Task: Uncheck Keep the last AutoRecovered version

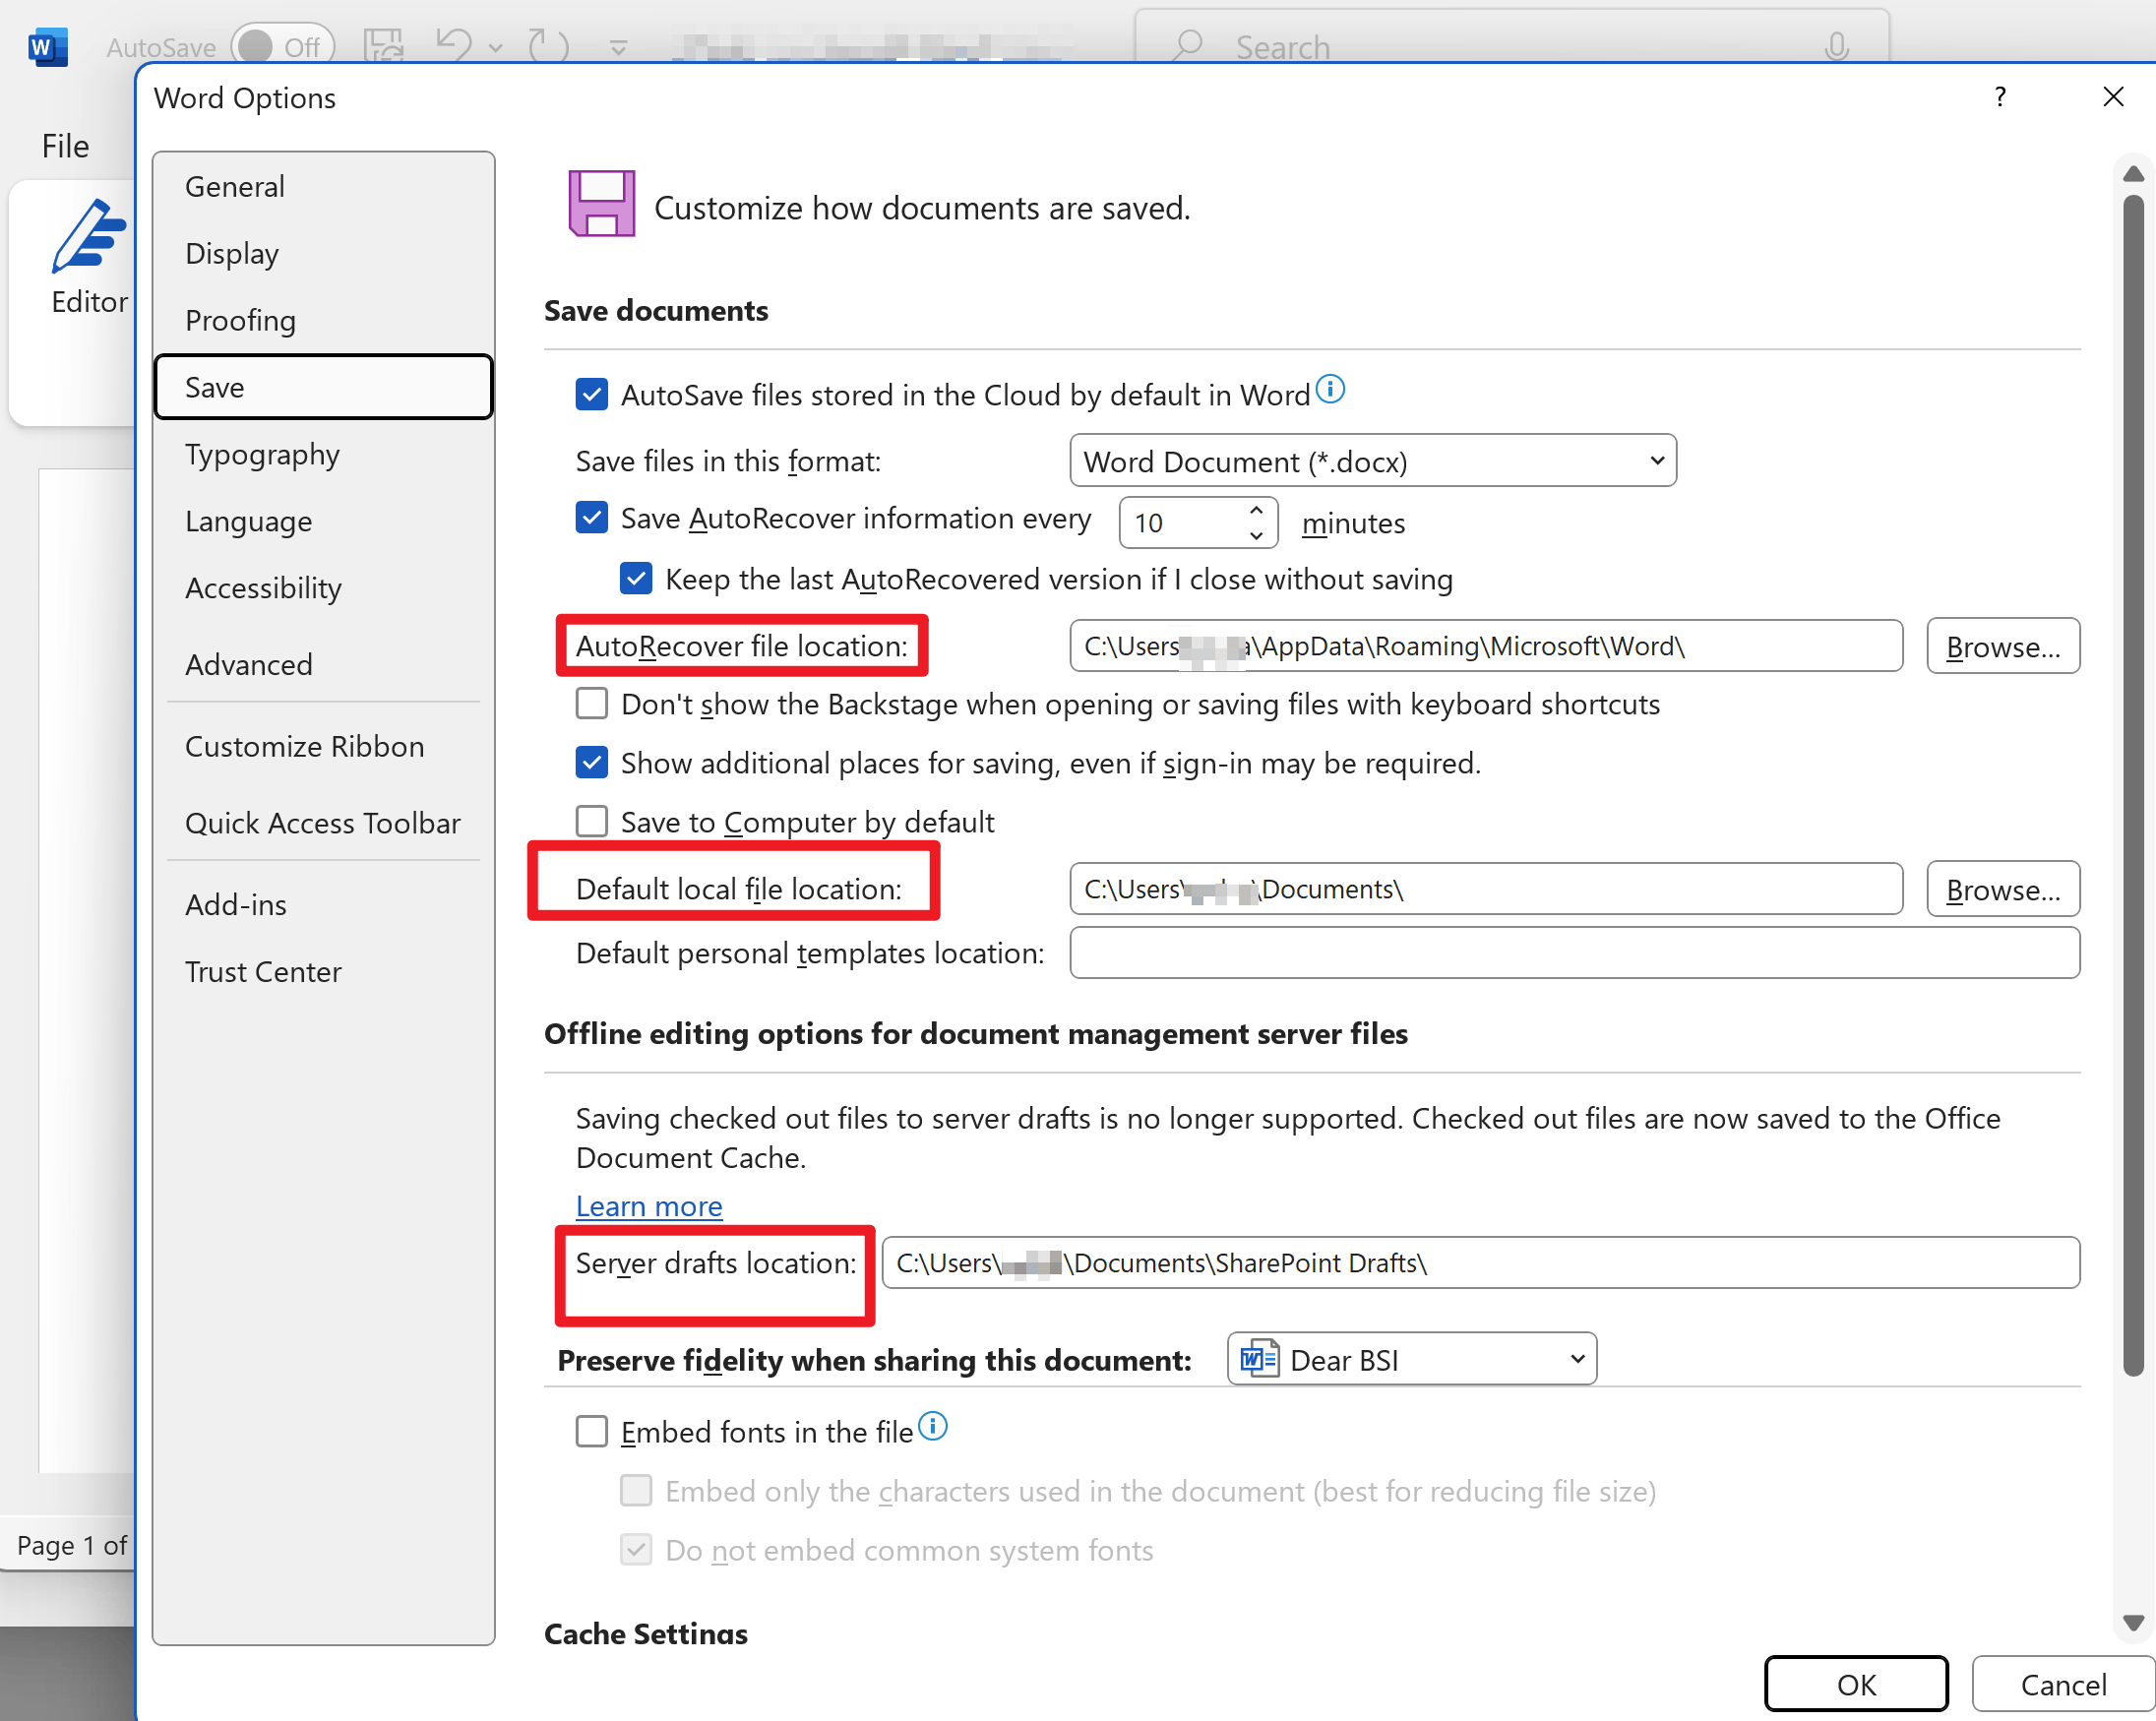Action: click(636, 579)
